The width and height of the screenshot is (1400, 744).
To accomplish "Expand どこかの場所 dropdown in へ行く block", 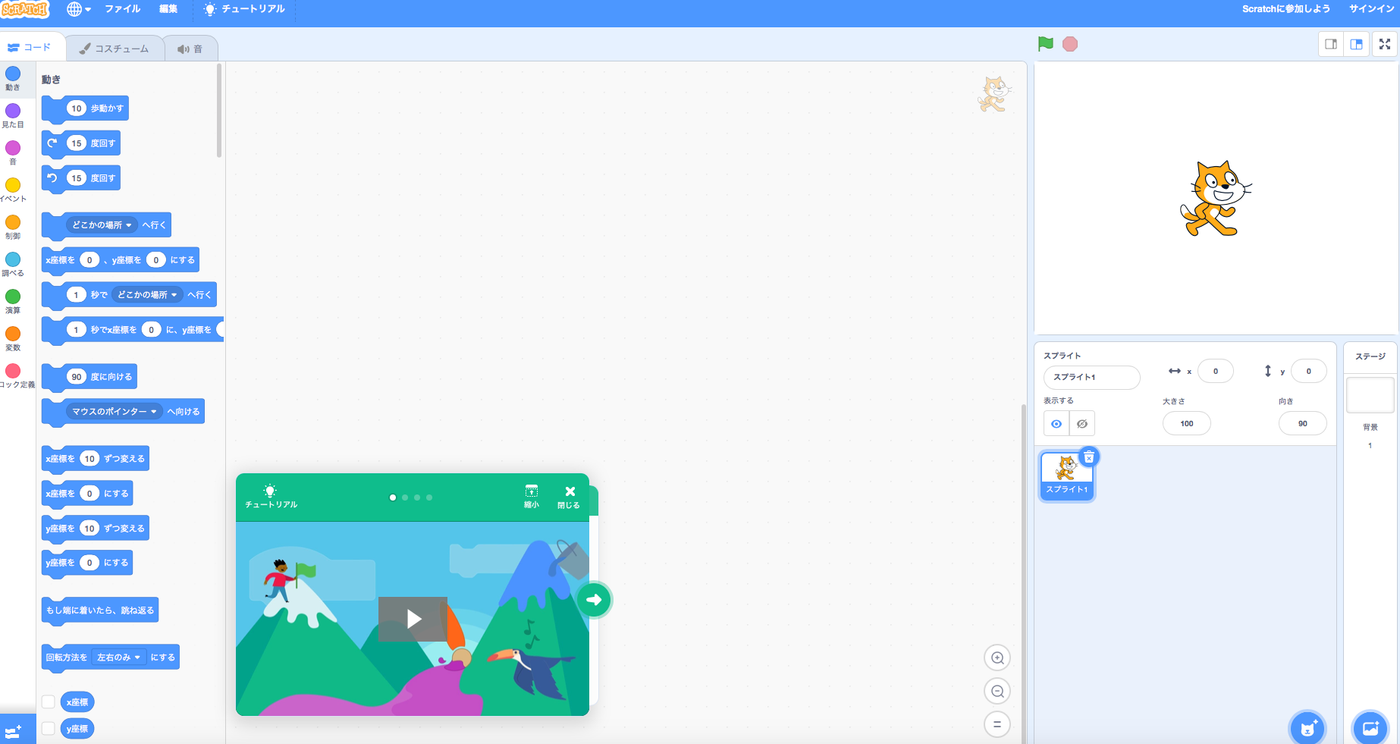I will click(x=103, y=226).
